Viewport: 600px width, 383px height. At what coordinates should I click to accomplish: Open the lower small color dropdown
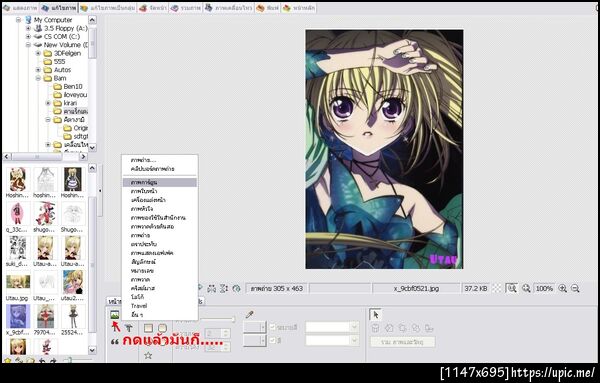tap(254, 340)
